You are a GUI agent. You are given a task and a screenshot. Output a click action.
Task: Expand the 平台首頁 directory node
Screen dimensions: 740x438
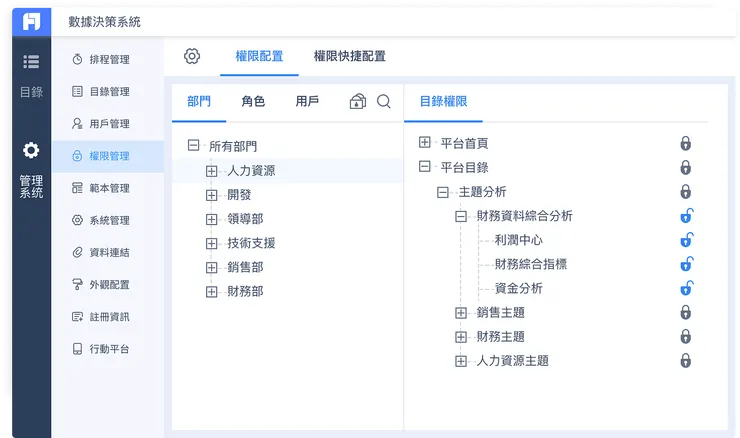[425, 142]
